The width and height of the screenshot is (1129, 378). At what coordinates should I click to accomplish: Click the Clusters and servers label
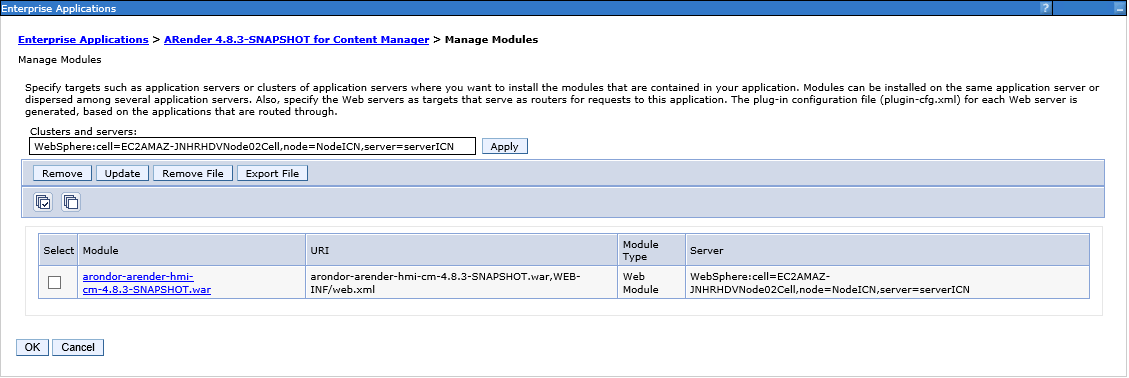(83, 132)
